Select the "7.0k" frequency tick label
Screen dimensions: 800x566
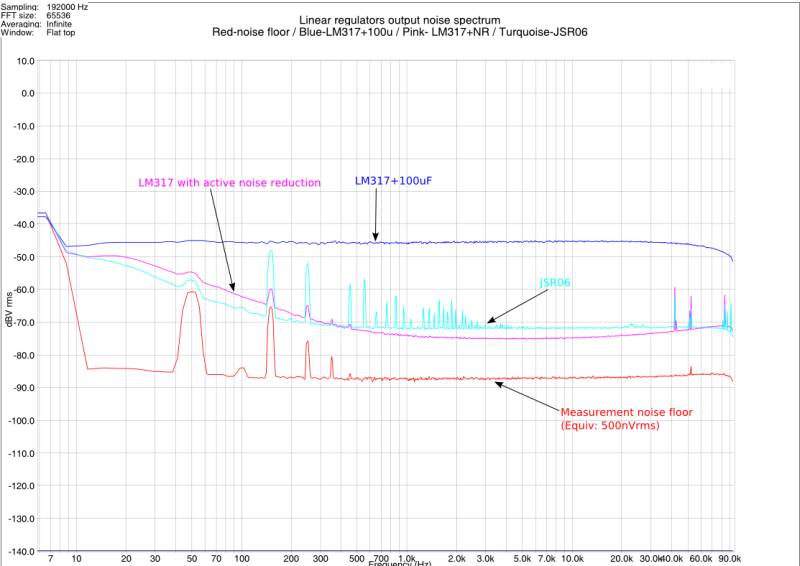[x=547, y=559]
